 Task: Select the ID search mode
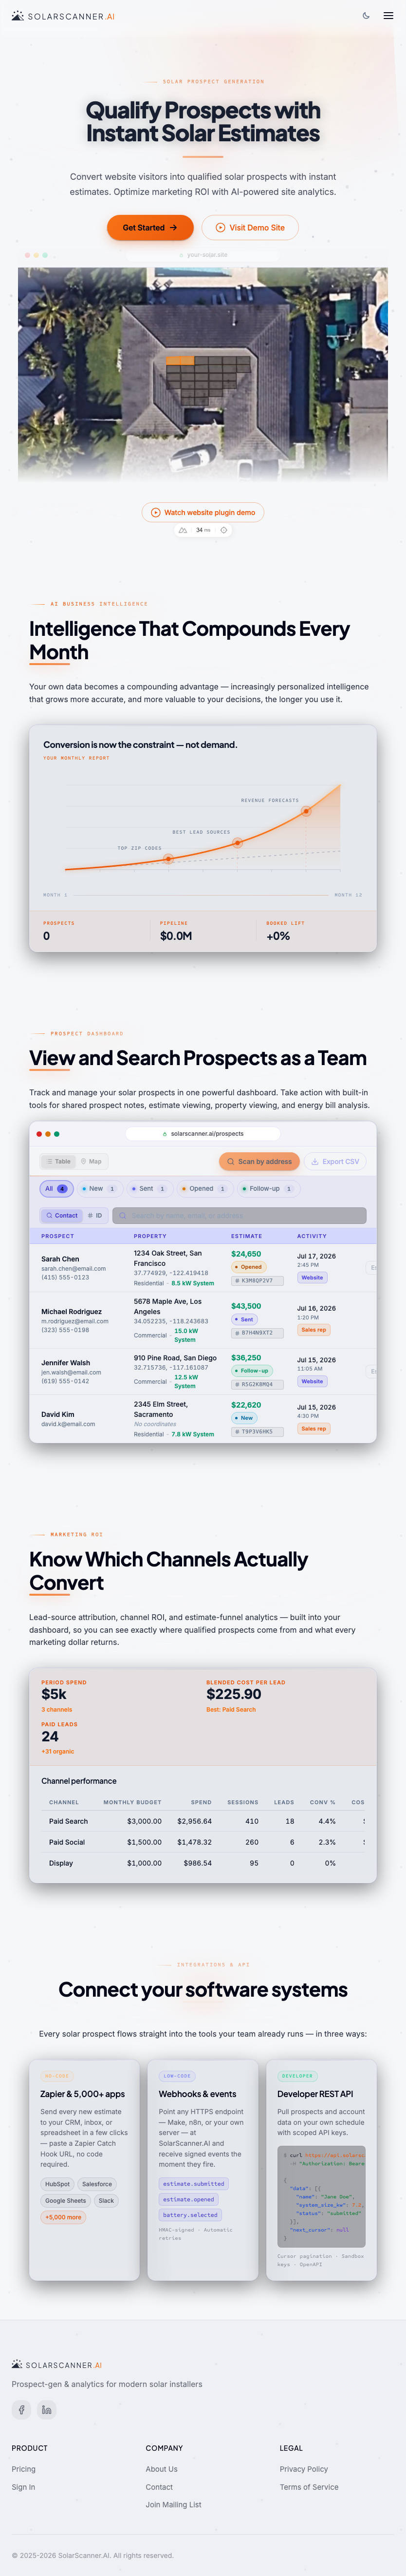pyautogui.click(x=95, y=1215)
